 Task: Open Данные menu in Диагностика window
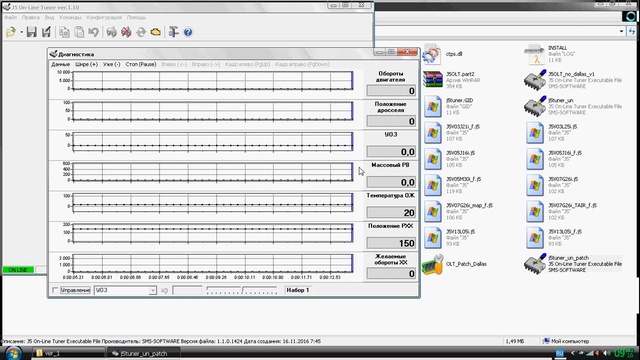60,64
